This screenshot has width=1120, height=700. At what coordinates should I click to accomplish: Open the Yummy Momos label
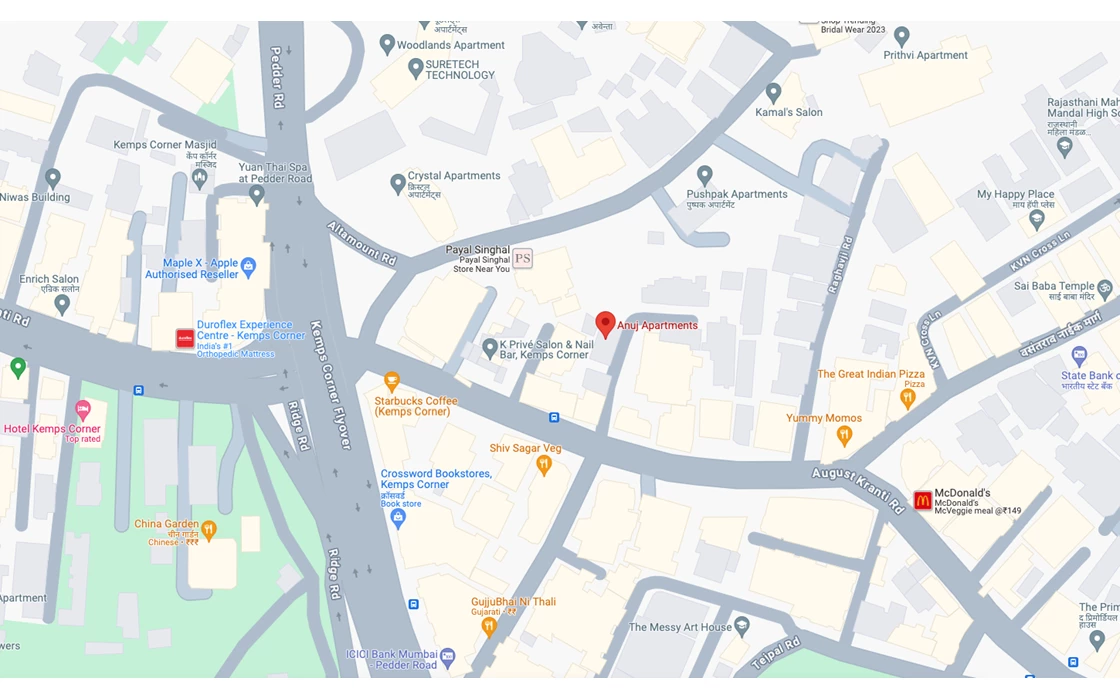pyautogui.click(x=824, y=418)
